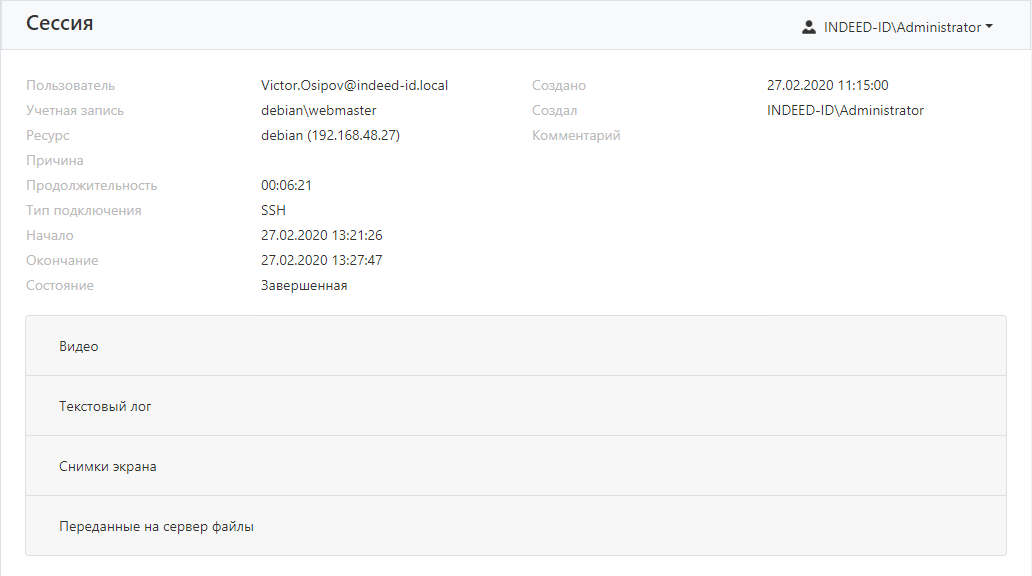Click the session duration 00:06:21
Image resolution: width=1032 pixels, height=576 pixels.
(286, 186)
